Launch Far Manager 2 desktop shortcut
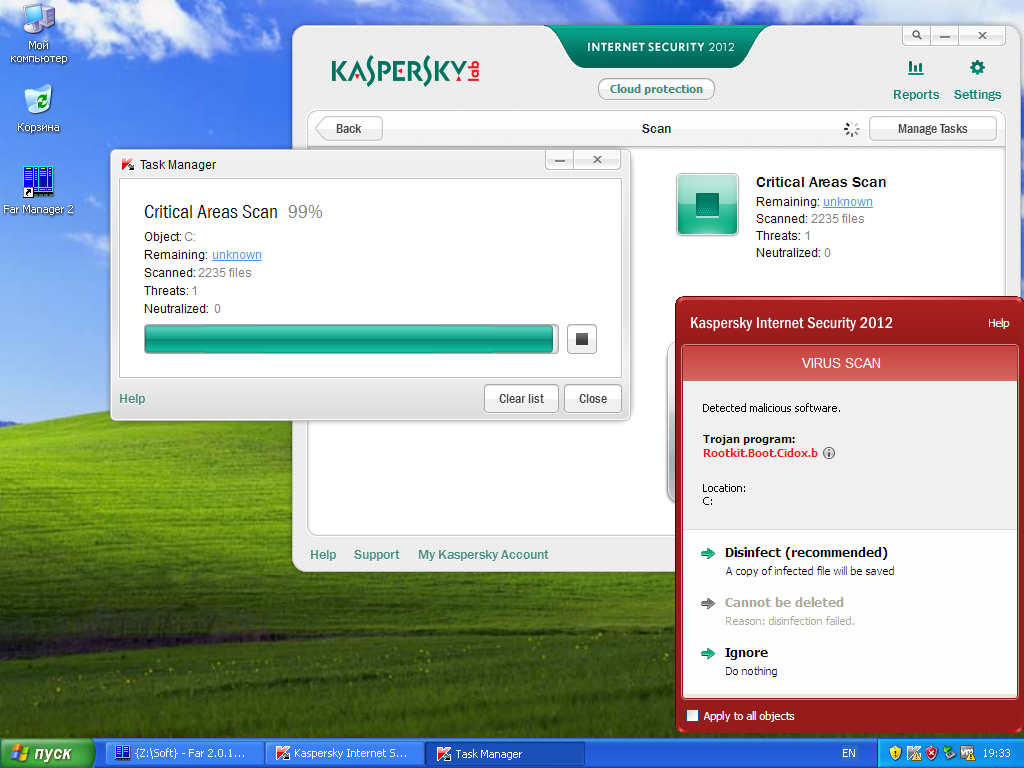Viewport: 1024px width, 768px height. point(39,190)
